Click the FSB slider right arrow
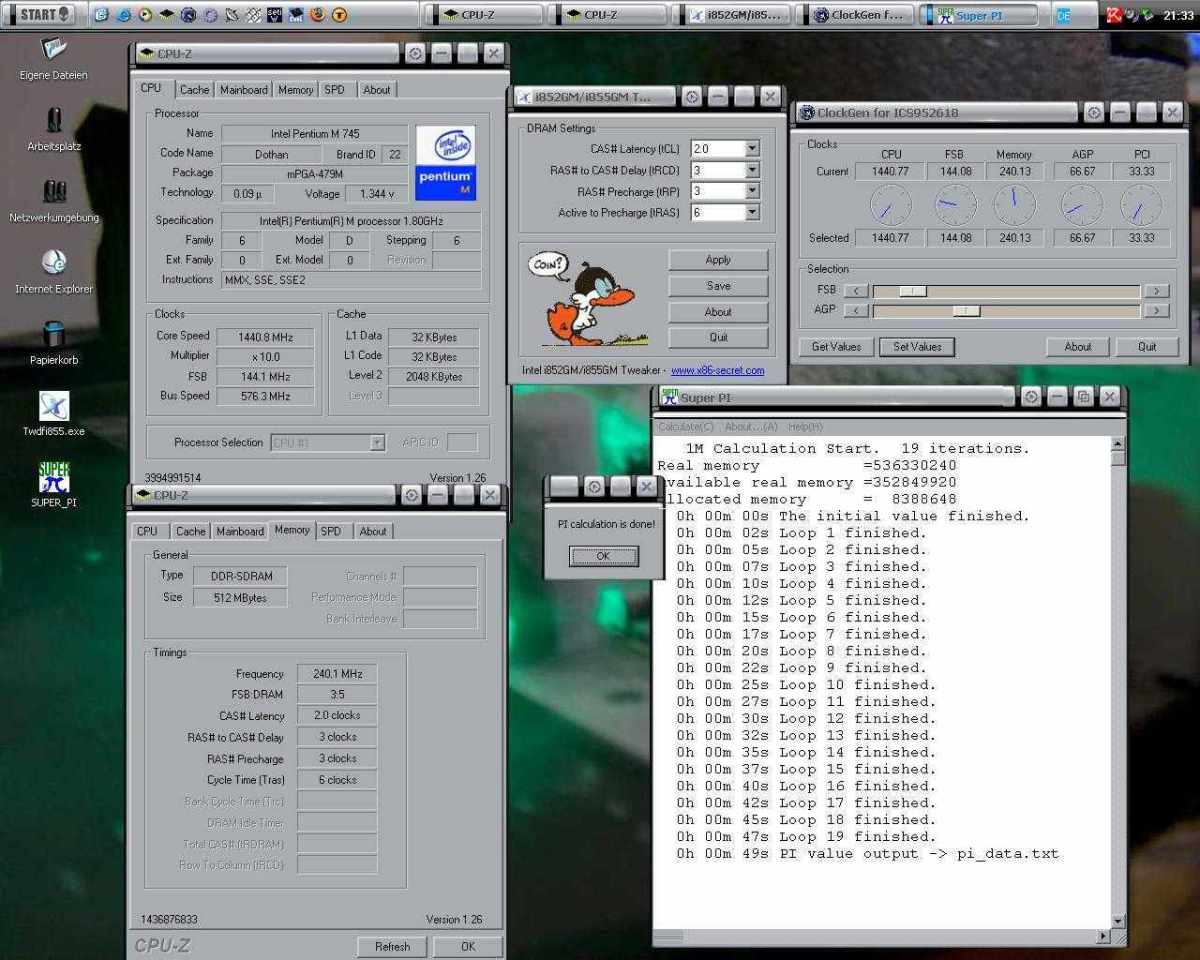The height and width of the screenshot is (960, 1200). [x=1156, y=291]
